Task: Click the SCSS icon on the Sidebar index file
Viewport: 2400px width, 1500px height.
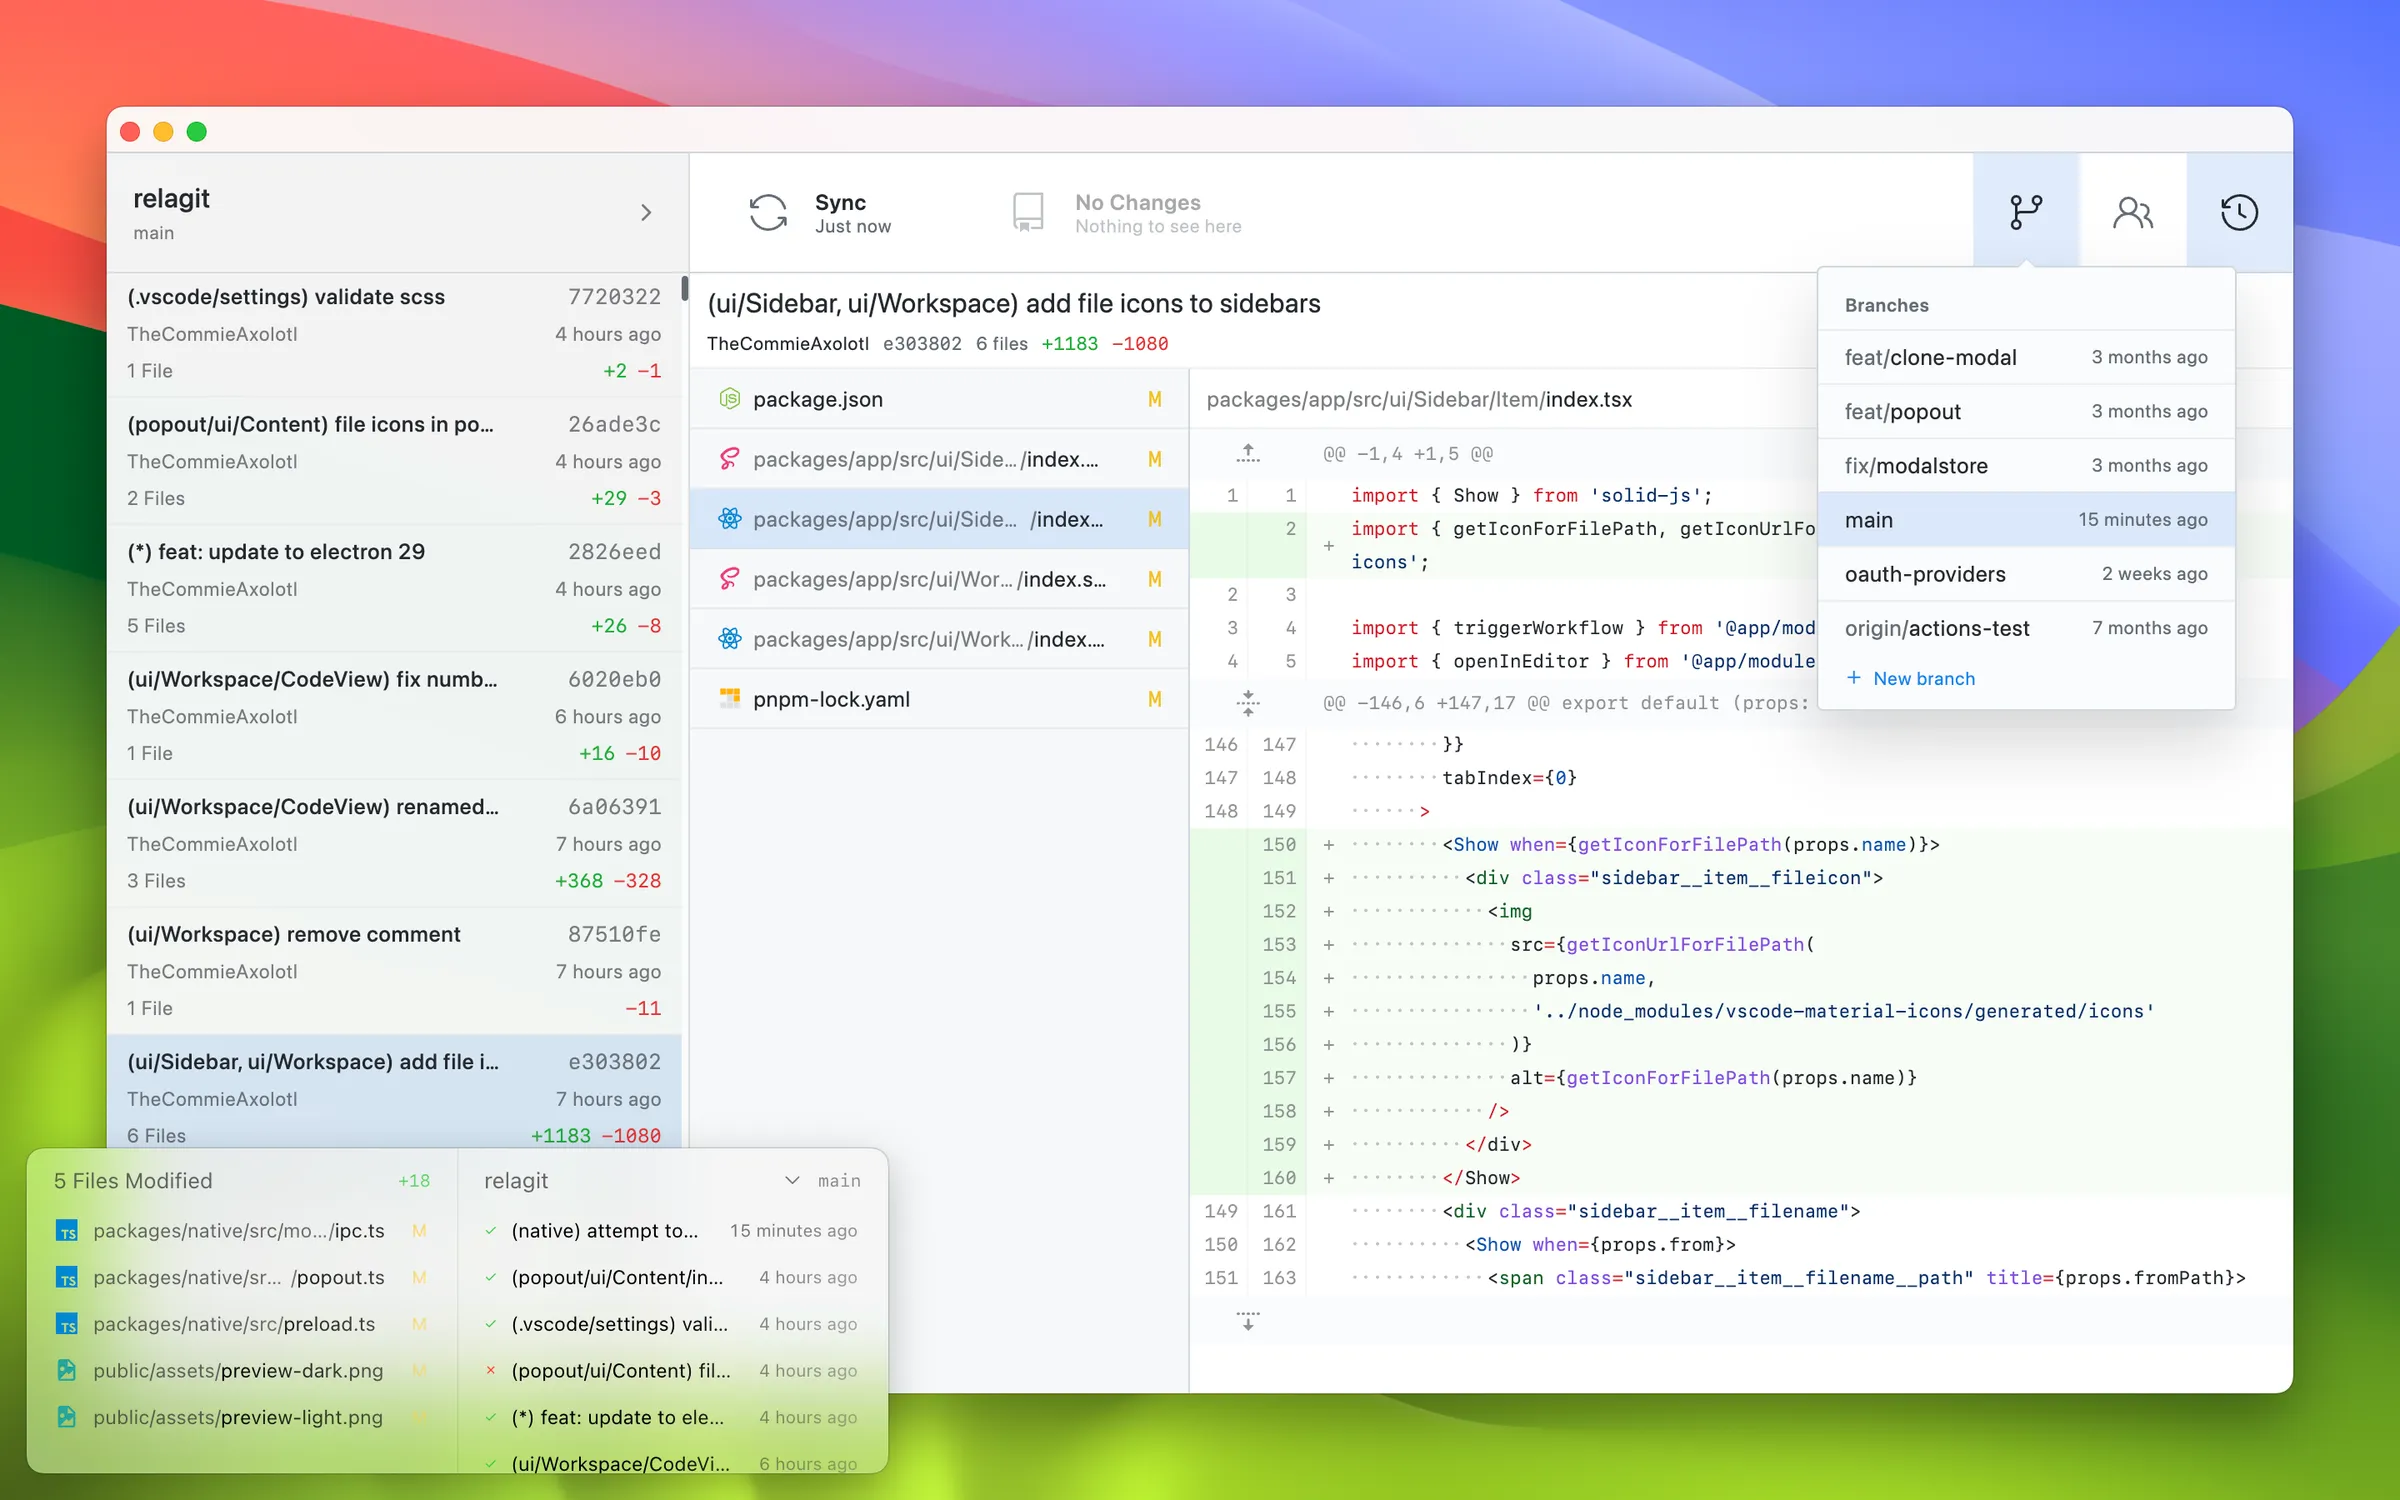Action: tap(730, 459)
